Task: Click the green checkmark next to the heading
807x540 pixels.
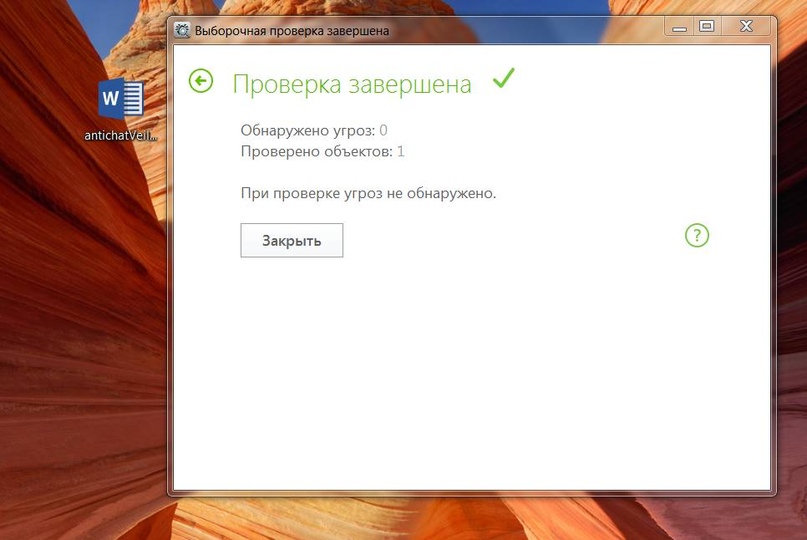Action: tap(503, 79)
